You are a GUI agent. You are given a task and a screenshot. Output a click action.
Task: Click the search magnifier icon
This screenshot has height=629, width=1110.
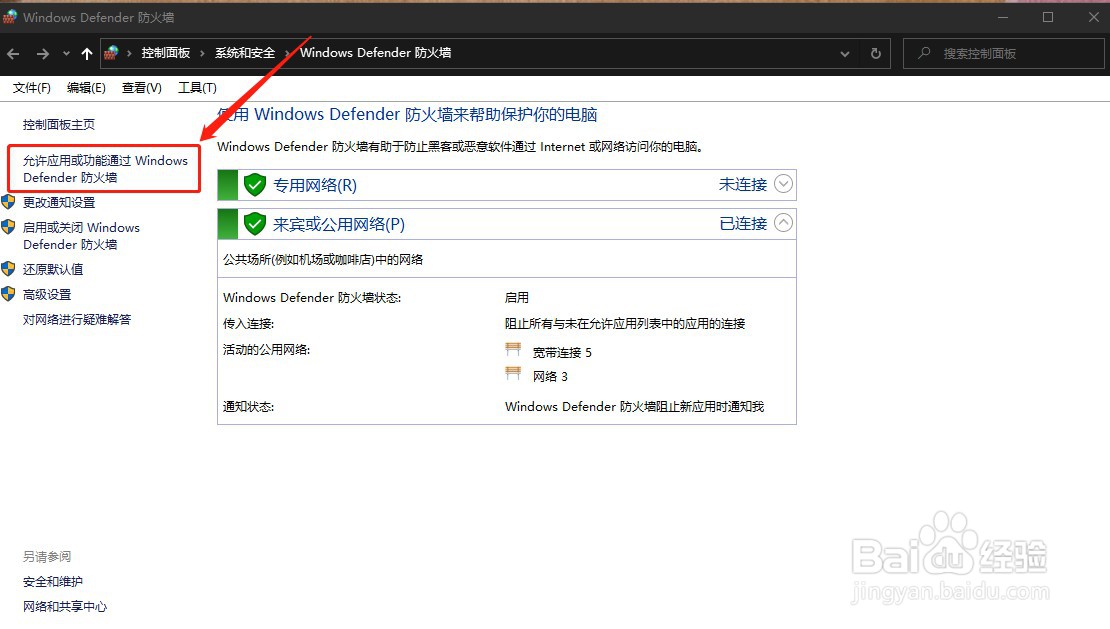(924, 53)
